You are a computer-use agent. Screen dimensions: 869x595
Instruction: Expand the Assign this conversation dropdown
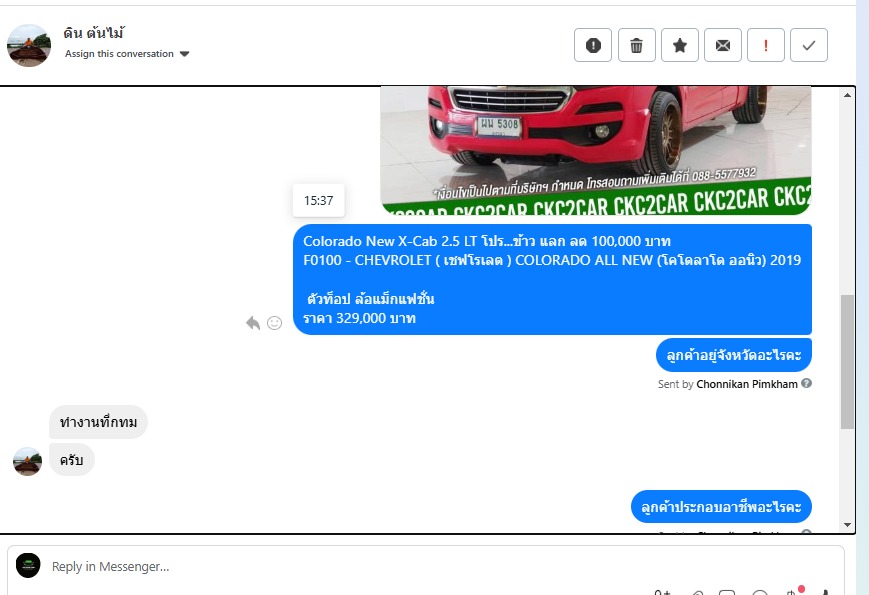[x=127, y=54]
